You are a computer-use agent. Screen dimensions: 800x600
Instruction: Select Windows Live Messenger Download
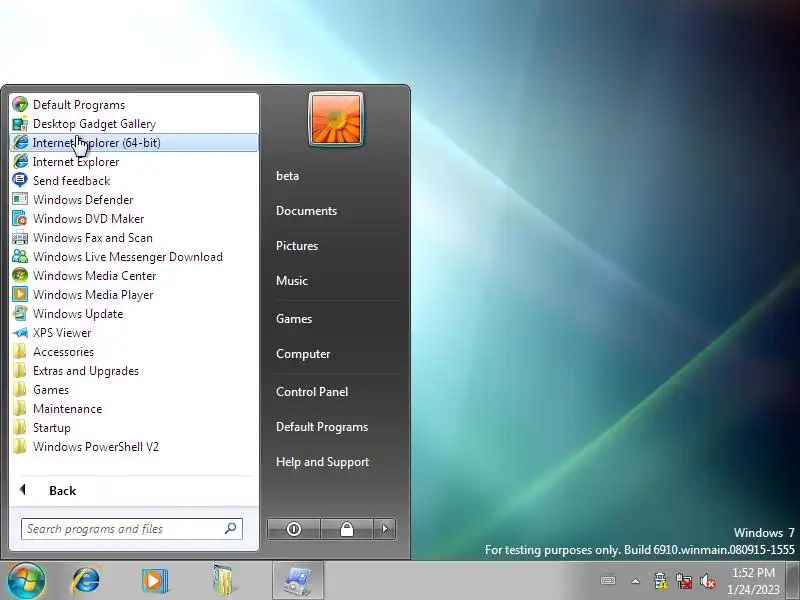pyautogui.click(x=134, y=257)
